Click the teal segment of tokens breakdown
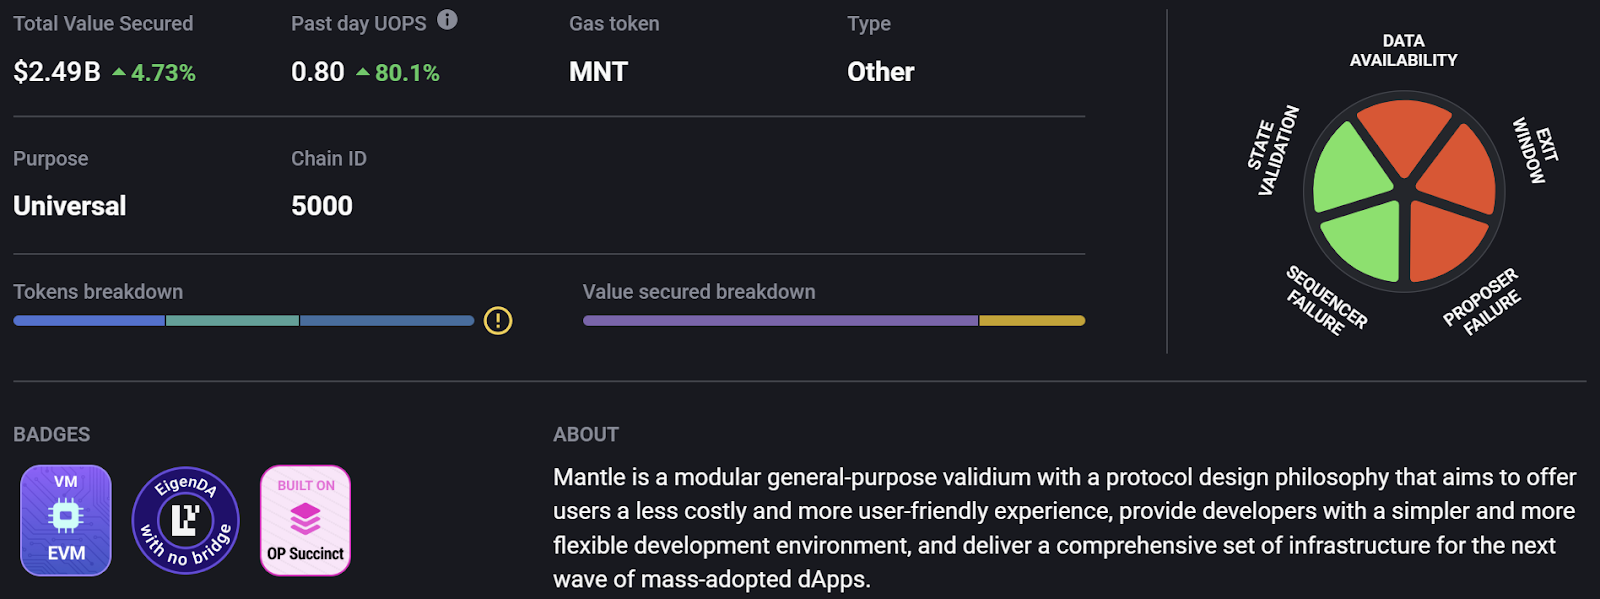 coord(232,321)
